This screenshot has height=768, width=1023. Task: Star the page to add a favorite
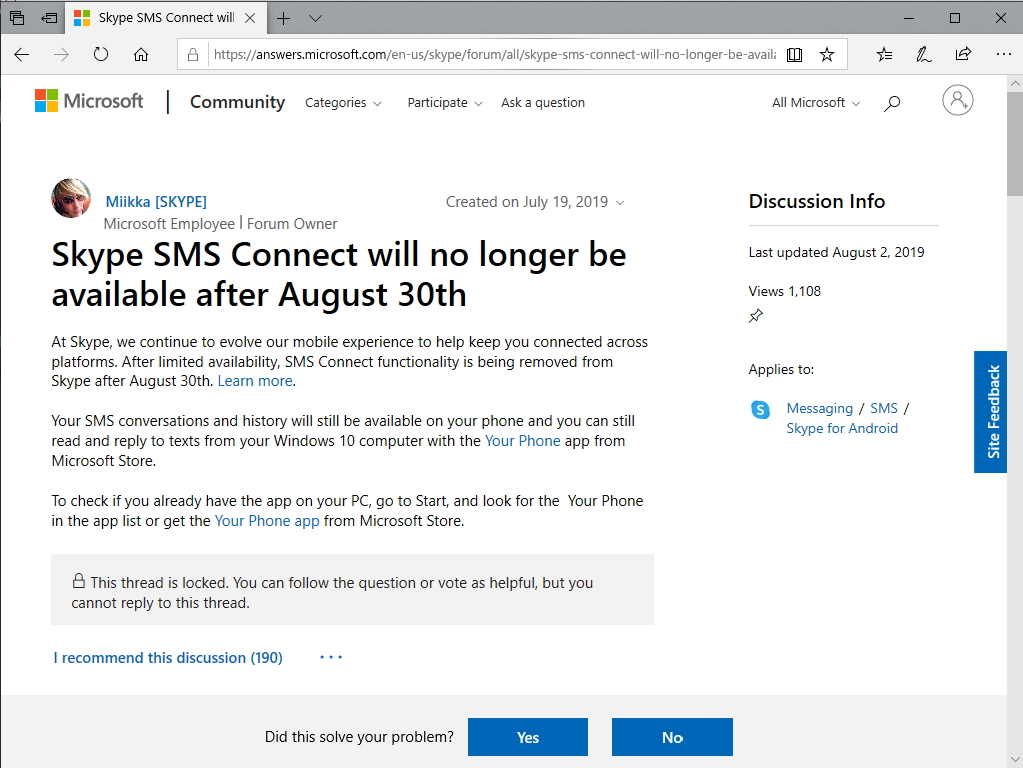(x=827, y=53)
